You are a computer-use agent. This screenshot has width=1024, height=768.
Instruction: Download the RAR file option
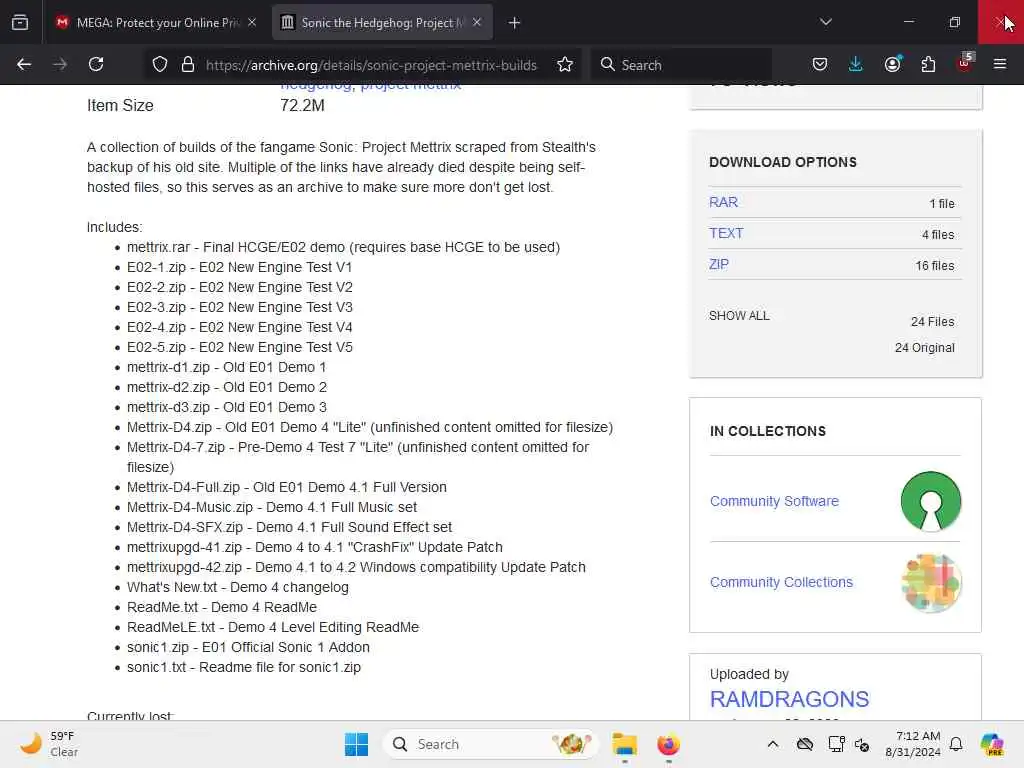(723, 202)
